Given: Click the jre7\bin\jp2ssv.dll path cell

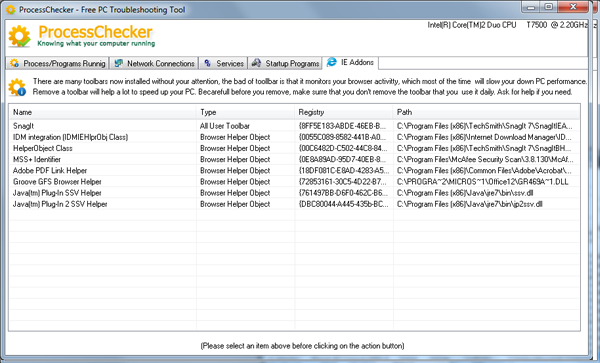Looking at the screenshot, I should pyautogui.click(x=470, y=204).
